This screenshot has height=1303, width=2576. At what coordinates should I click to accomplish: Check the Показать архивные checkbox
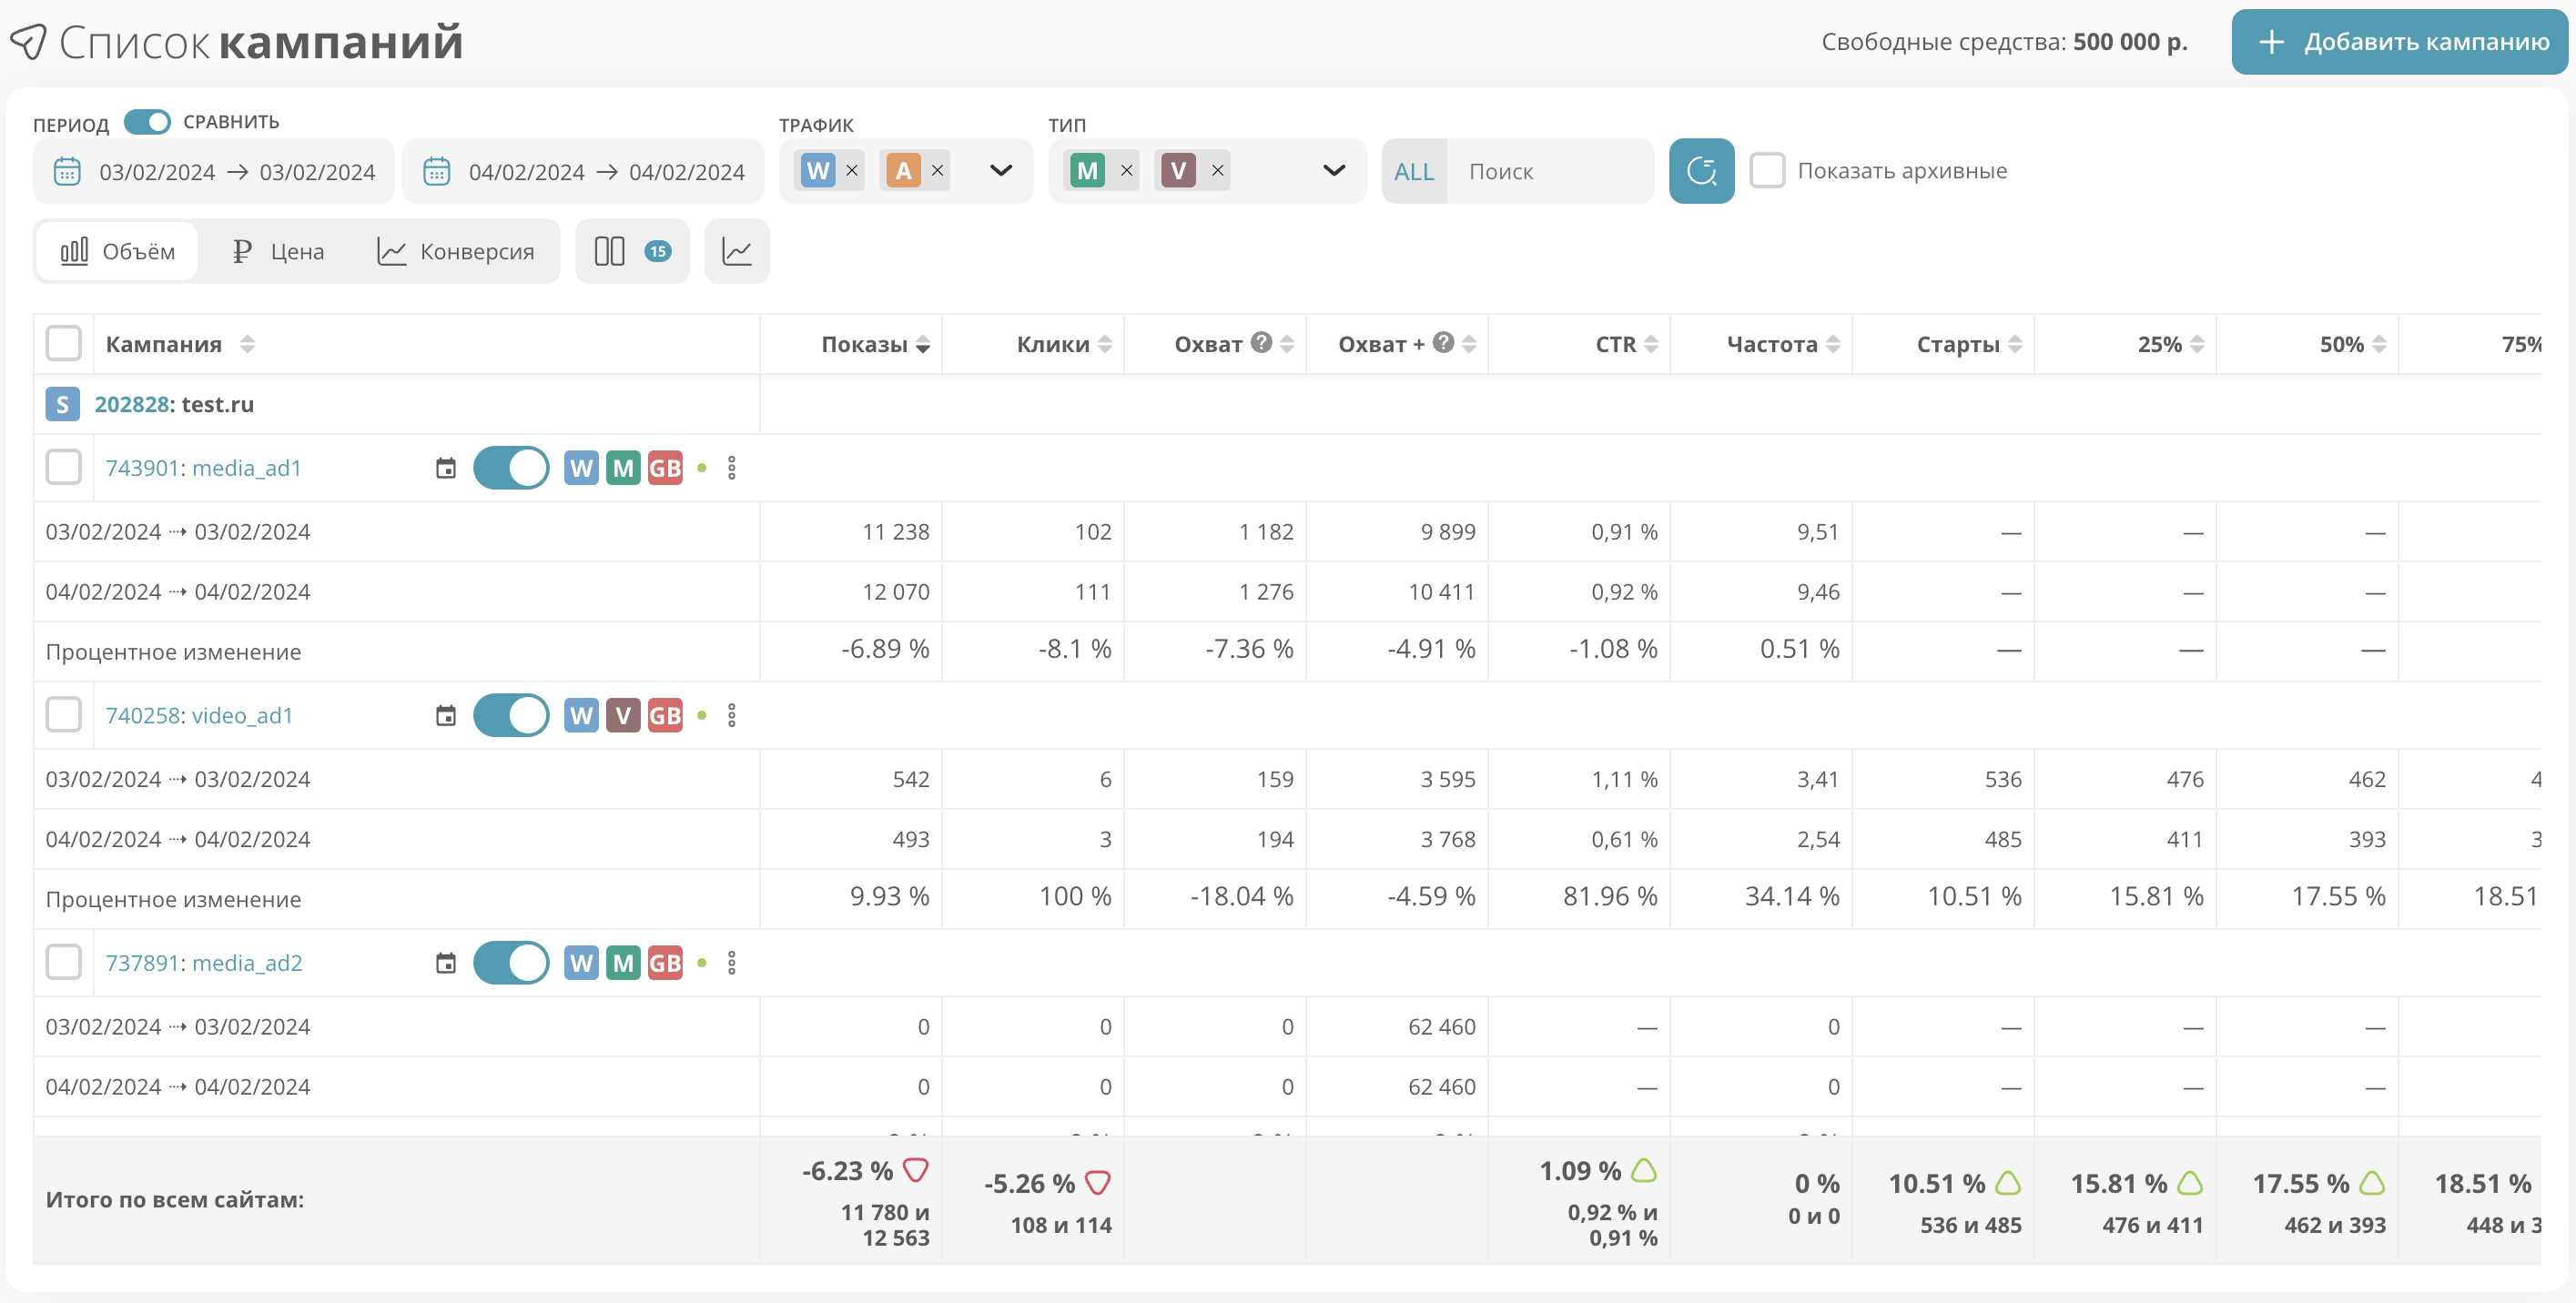click(1767, 170)
